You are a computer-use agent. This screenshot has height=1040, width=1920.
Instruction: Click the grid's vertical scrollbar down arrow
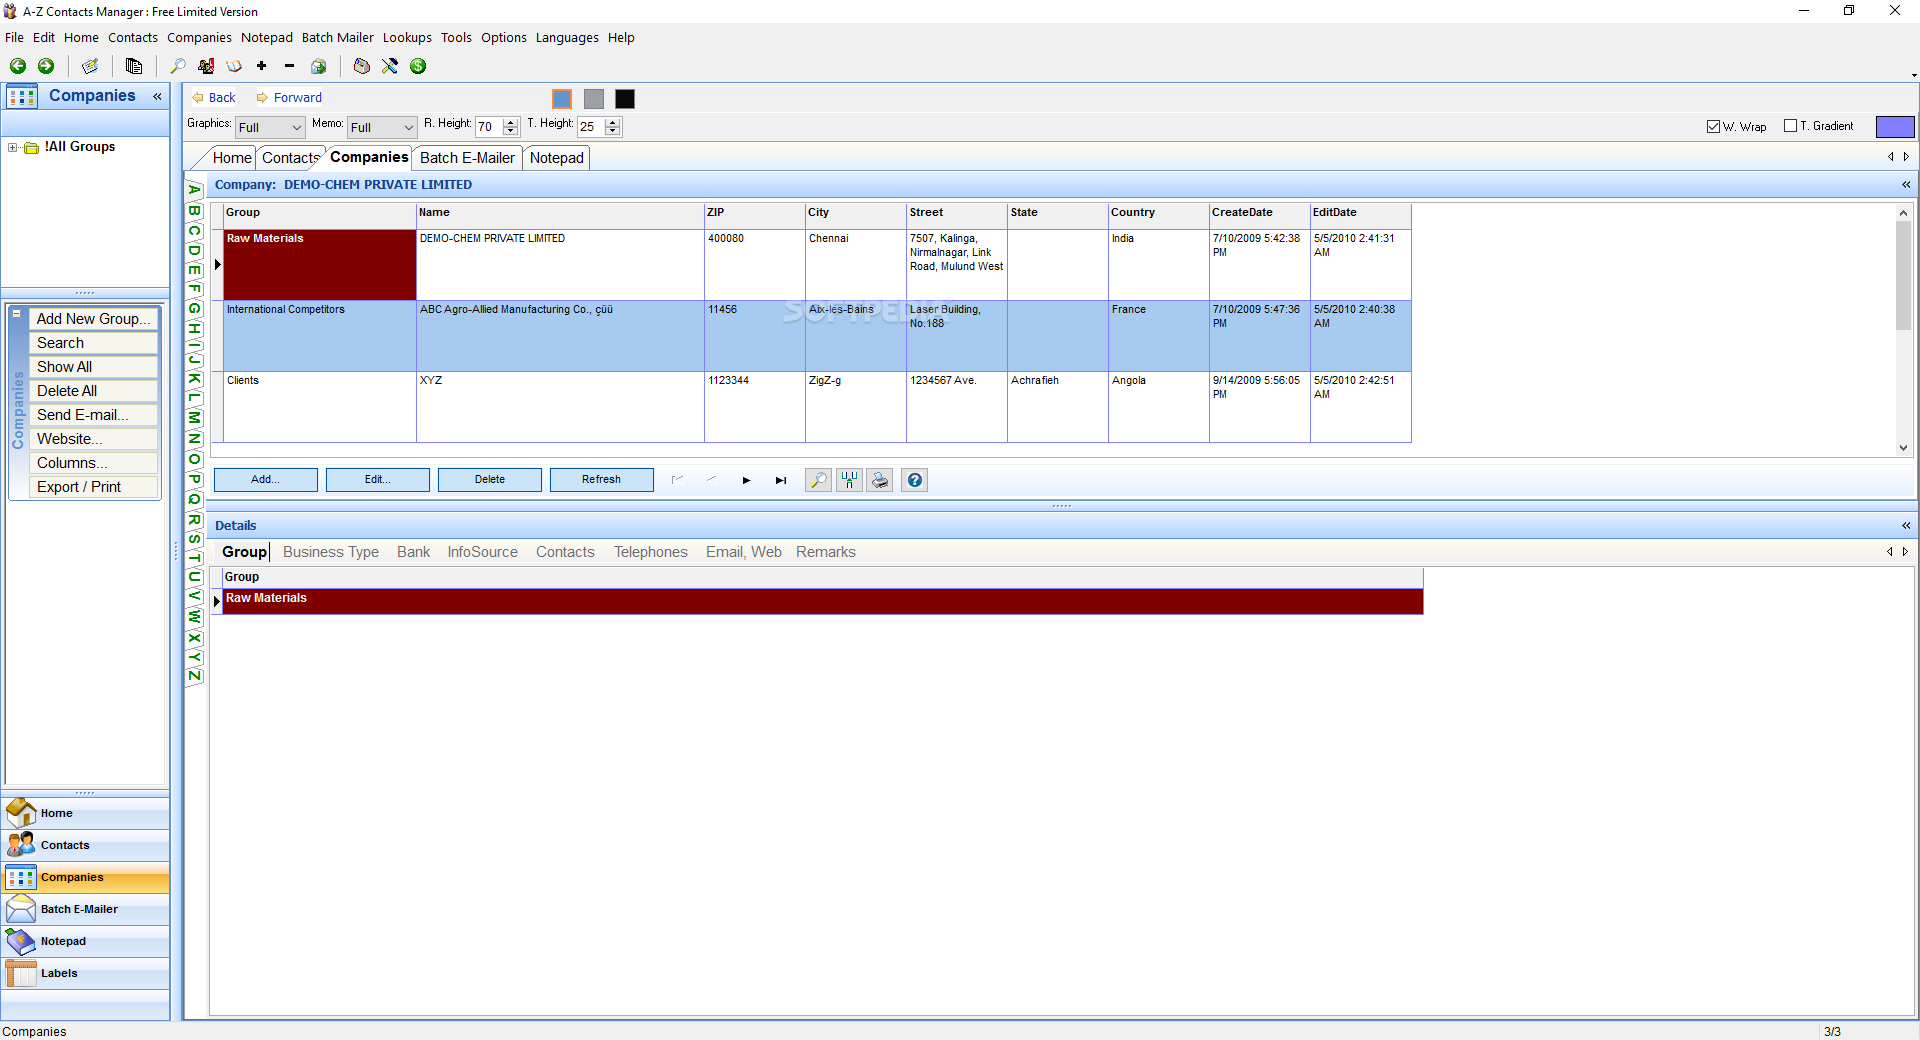pos(1904,448)
